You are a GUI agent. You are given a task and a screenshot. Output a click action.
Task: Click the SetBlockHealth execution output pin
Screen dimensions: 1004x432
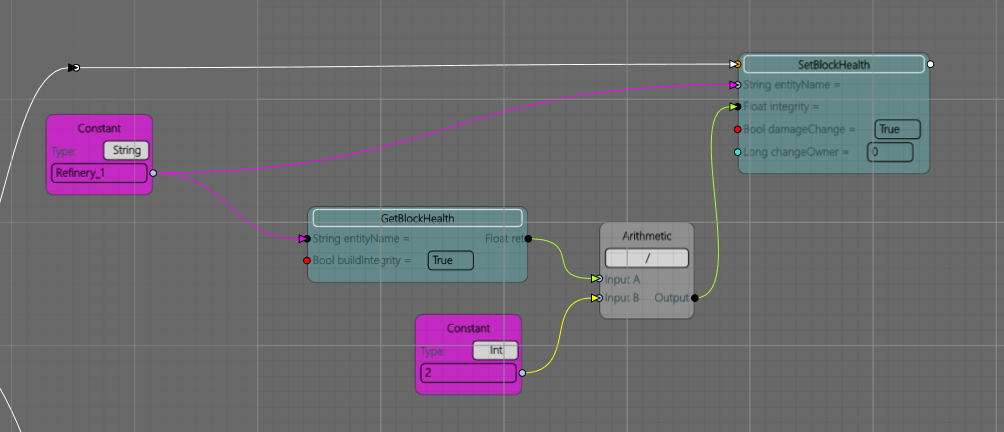pyautogui.click(x=931, y=65)
